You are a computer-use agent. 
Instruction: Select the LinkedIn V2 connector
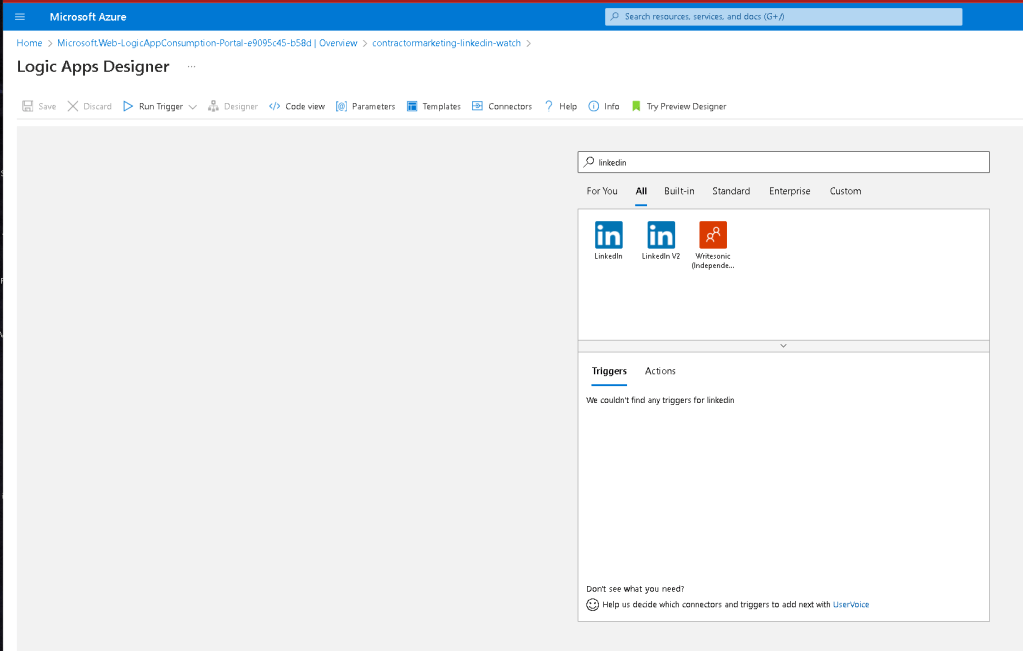(661, 241)
